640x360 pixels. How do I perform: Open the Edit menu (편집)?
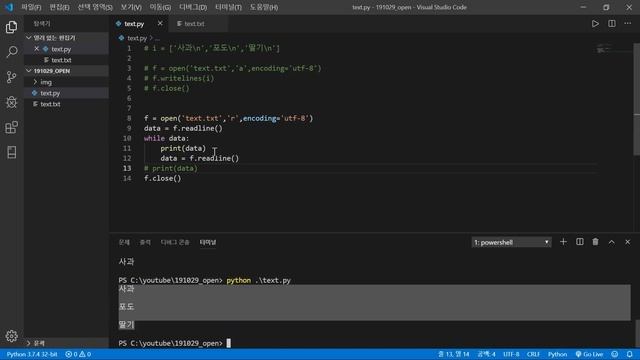(x=59, y=7)
